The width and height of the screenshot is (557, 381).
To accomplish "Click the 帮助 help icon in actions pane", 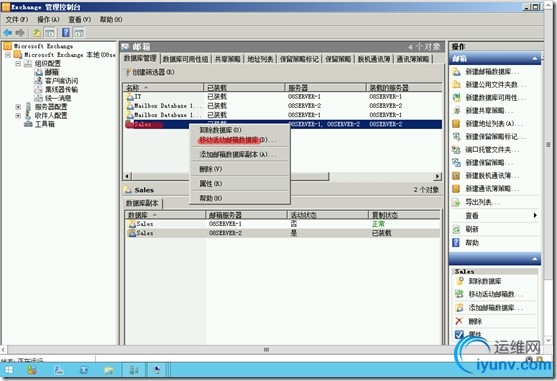I will (456, 243).
